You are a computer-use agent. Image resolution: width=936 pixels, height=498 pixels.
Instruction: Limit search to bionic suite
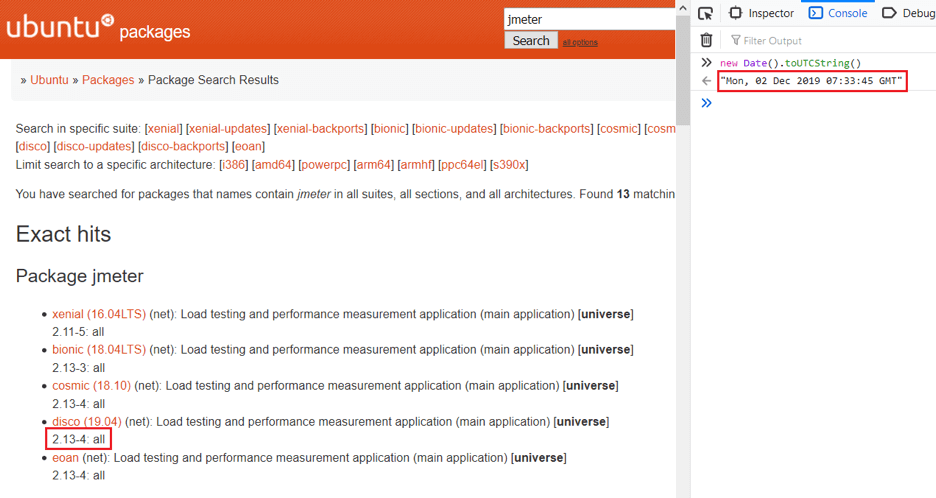click(x=389, y=129)
